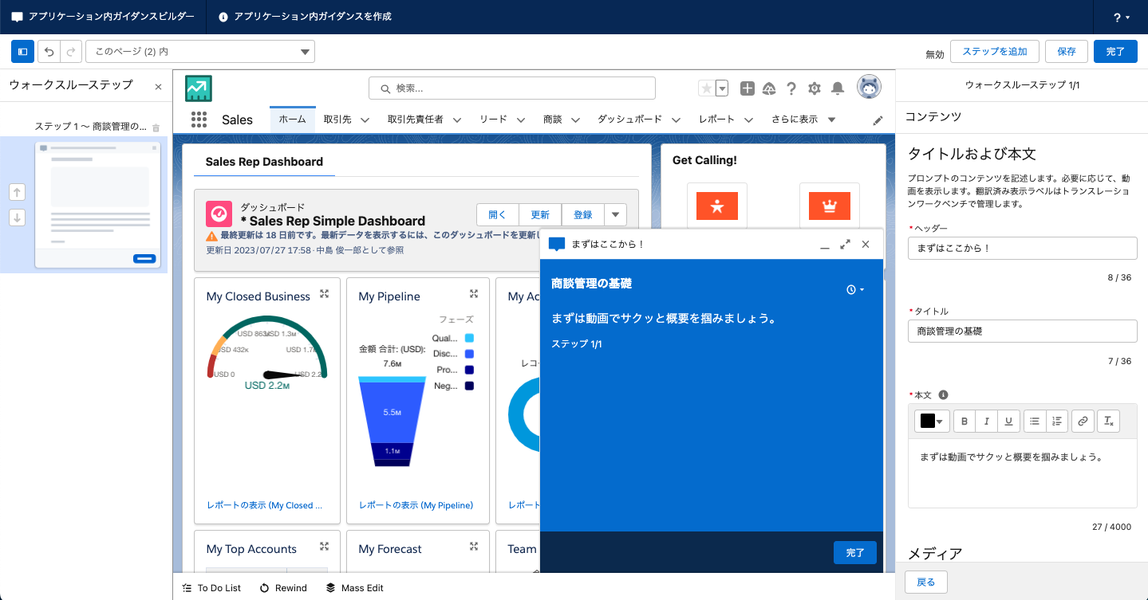Click the edit navigation pencil icon
The image size is (1148, 600).
click(878, 121)
